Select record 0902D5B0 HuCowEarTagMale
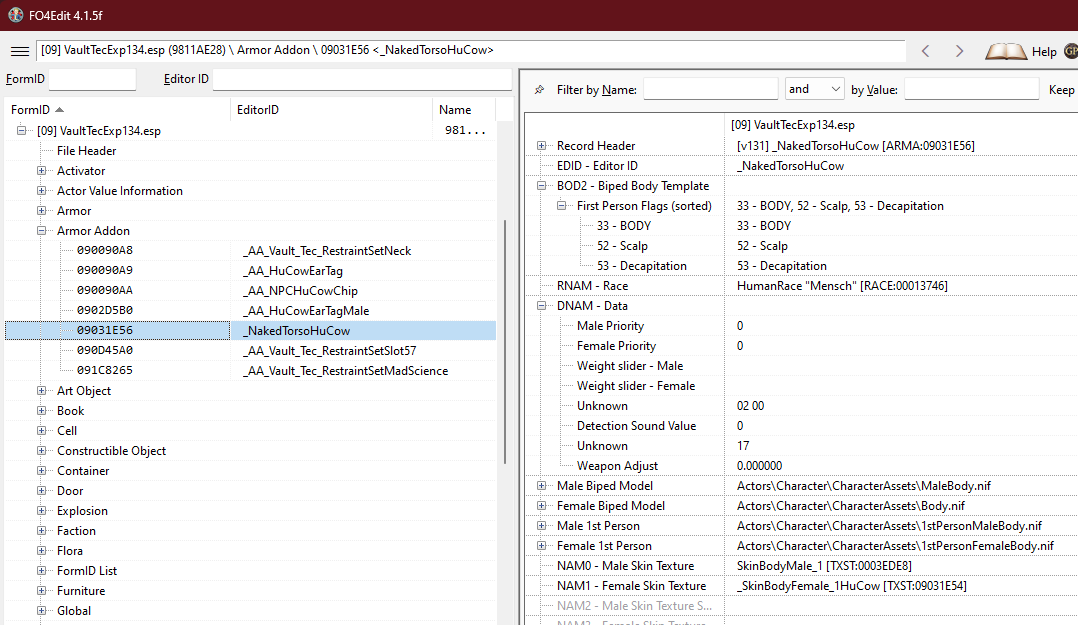The width and height of the screenshot is (1078, 625). (x=250, y=310)
